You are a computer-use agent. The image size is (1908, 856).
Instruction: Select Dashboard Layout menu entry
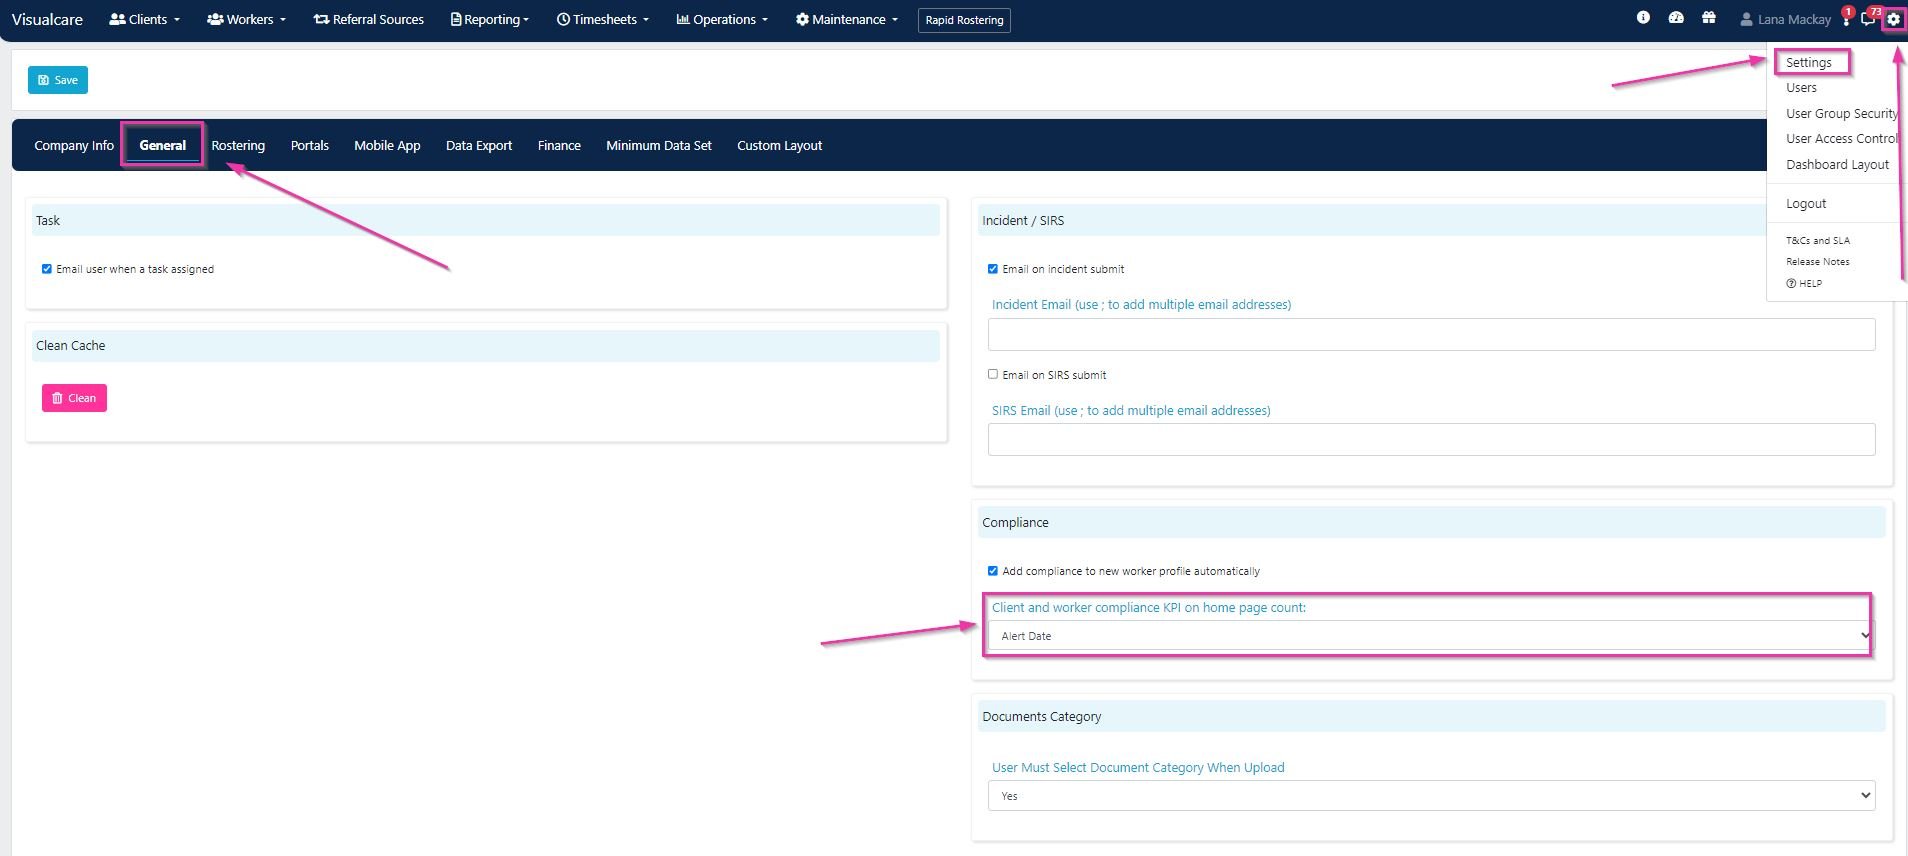click(1838, 164)
